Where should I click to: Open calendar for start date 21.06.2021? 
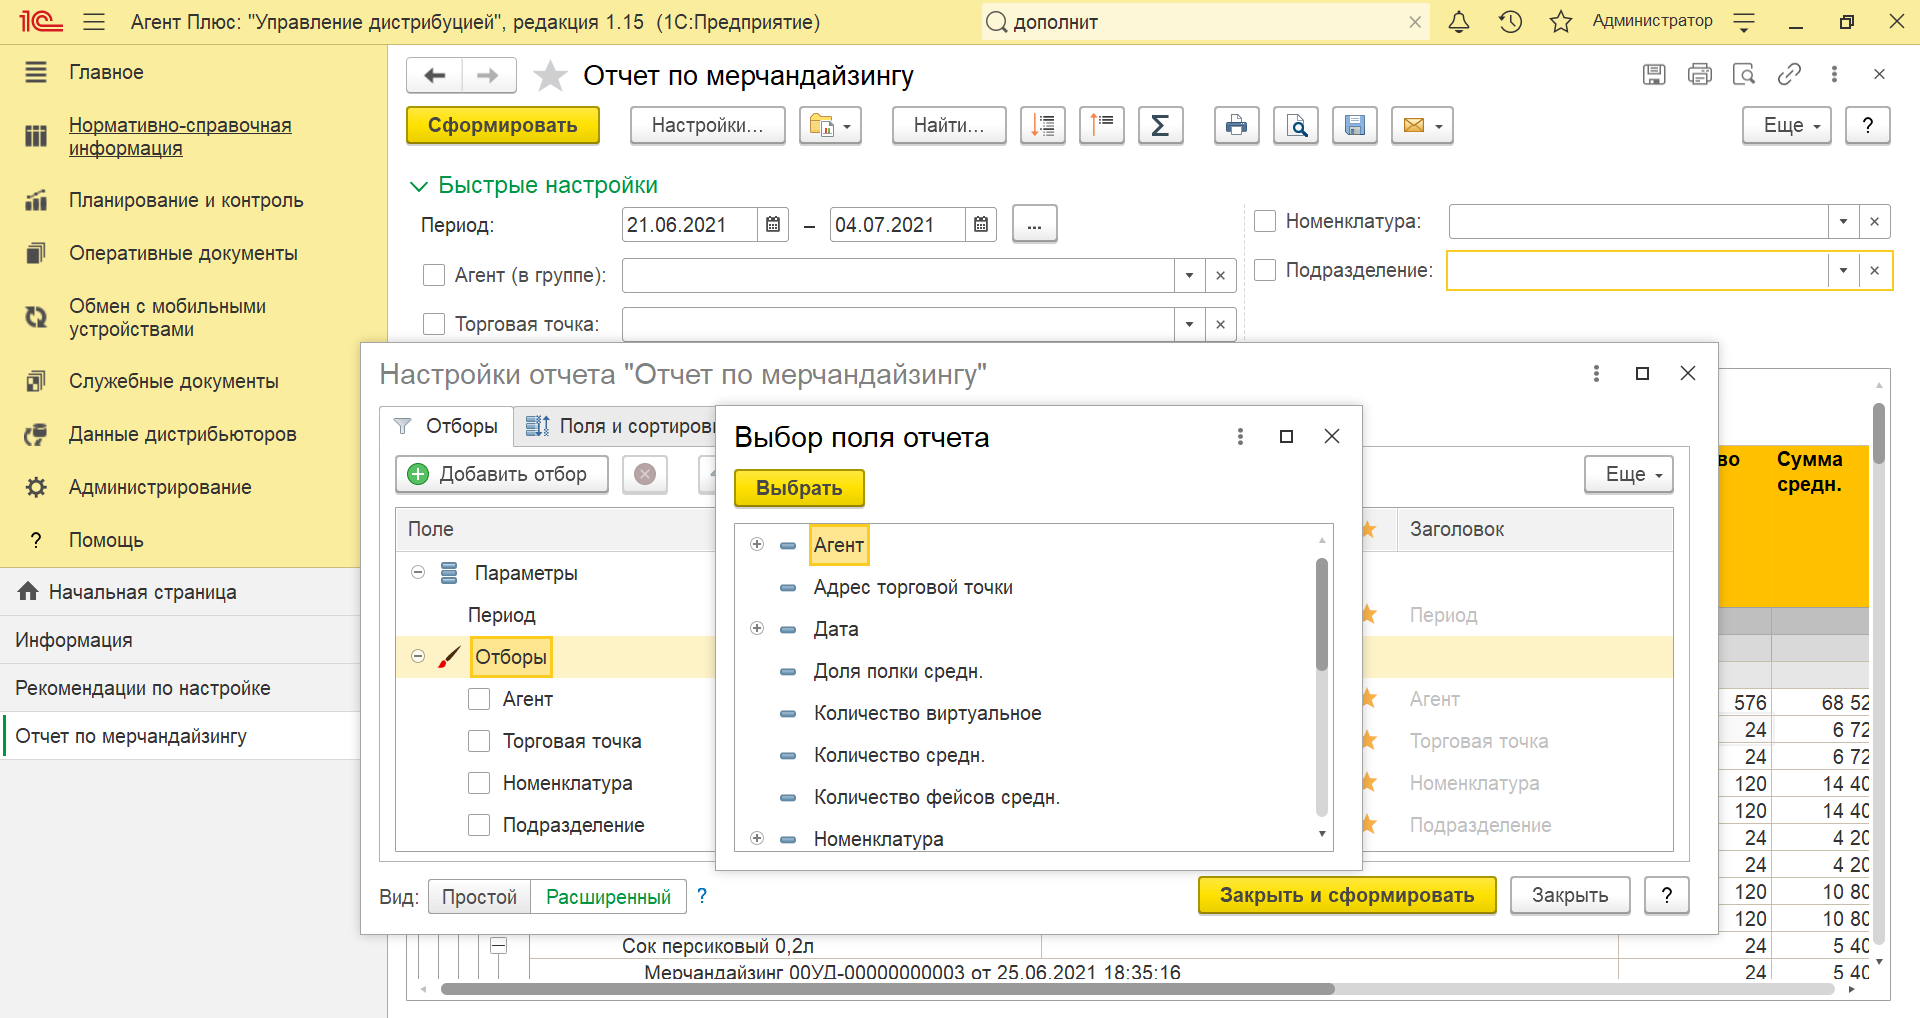click(x=773, y=225)
